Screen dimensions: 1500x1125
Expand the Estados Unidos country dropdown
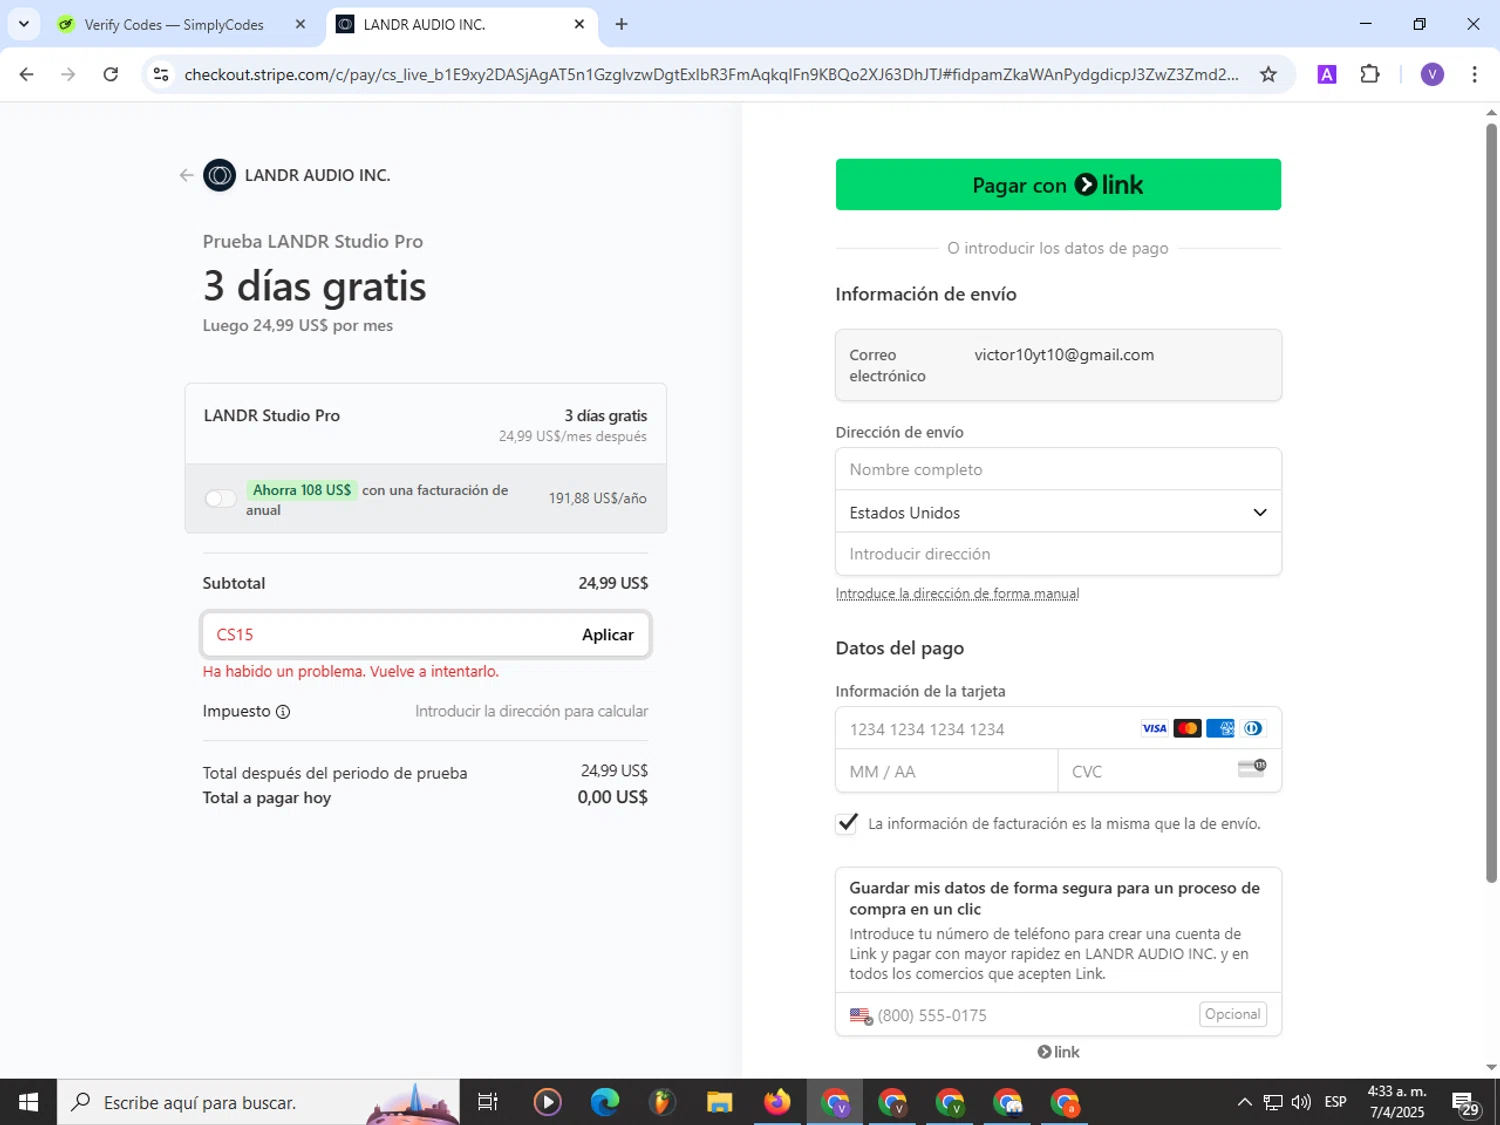pos(1058,512)
